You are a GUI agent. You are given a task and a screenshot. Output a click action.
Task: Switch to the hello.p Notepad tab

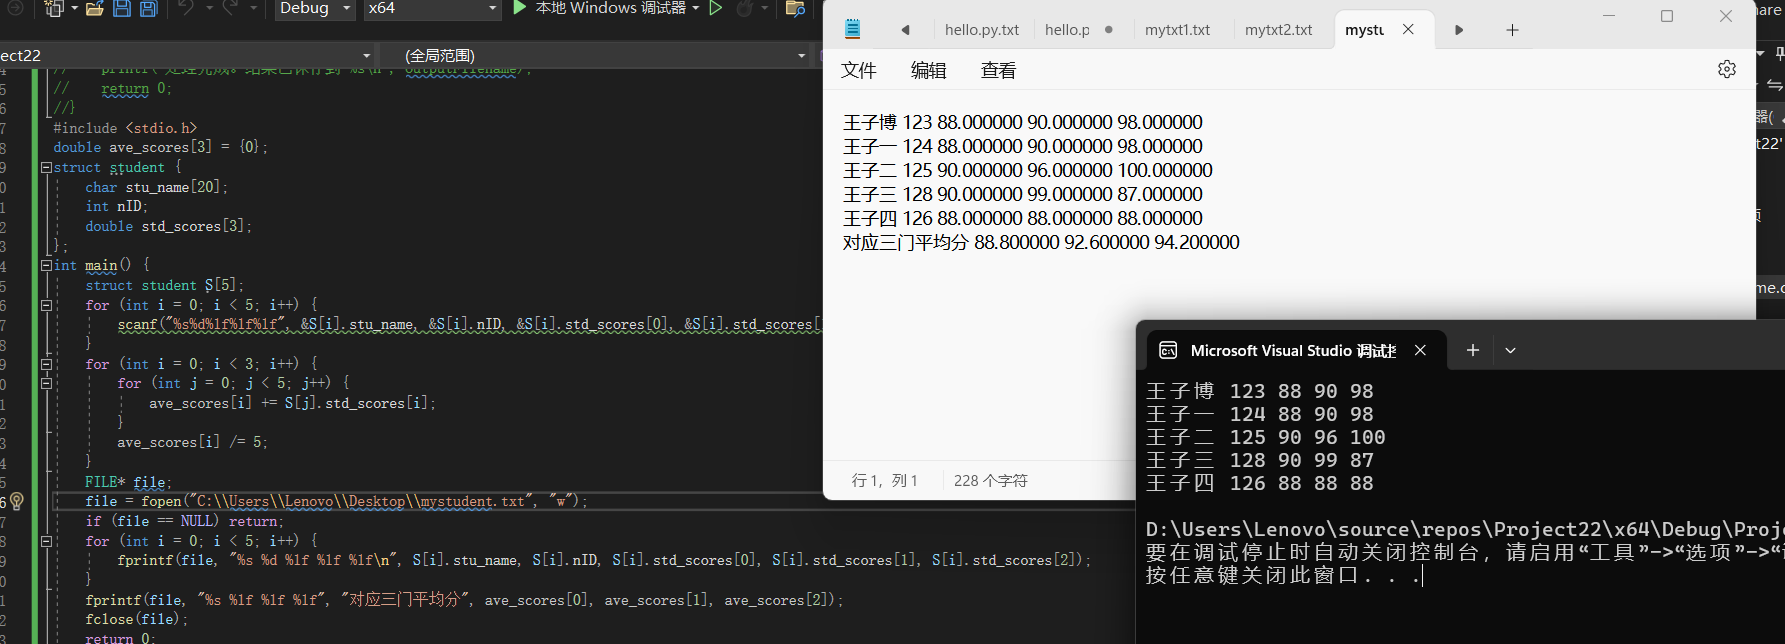[1068, 30]
